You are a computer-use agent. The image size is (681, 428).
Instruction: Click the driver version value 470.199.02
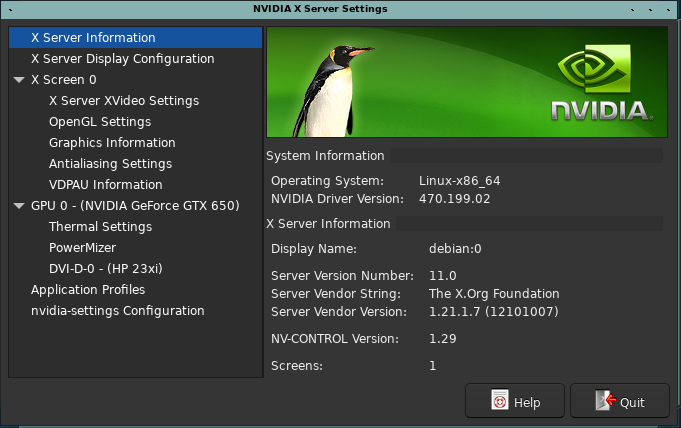(454, 199)
